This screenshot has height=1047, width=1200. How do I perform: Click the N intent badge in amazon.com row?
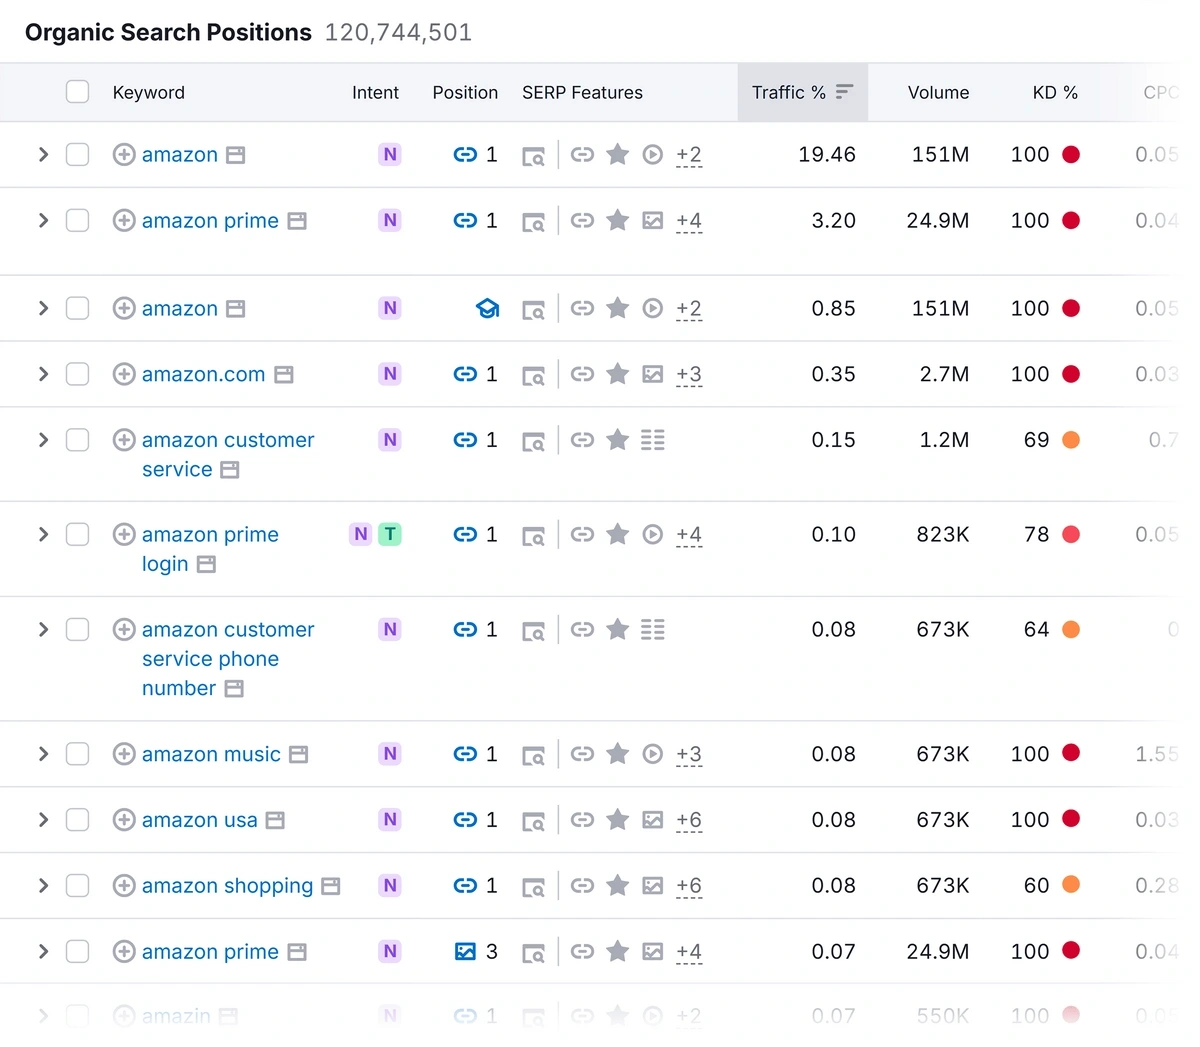[x=390, y=374]
